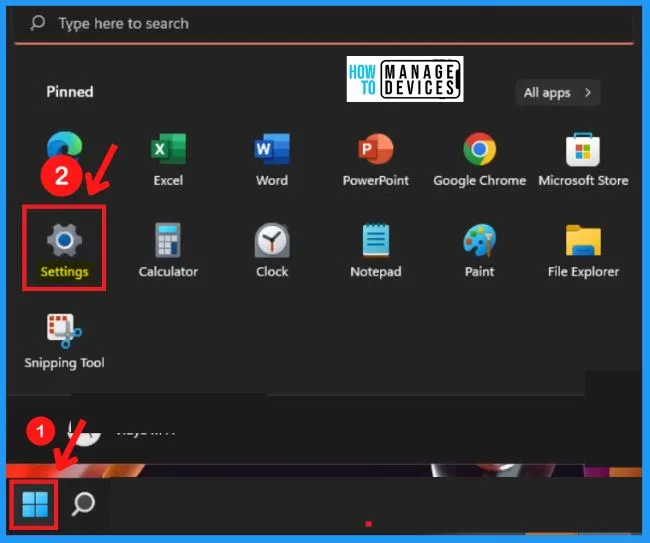Open Google Chrome from pinned apps

coord(480,149)
